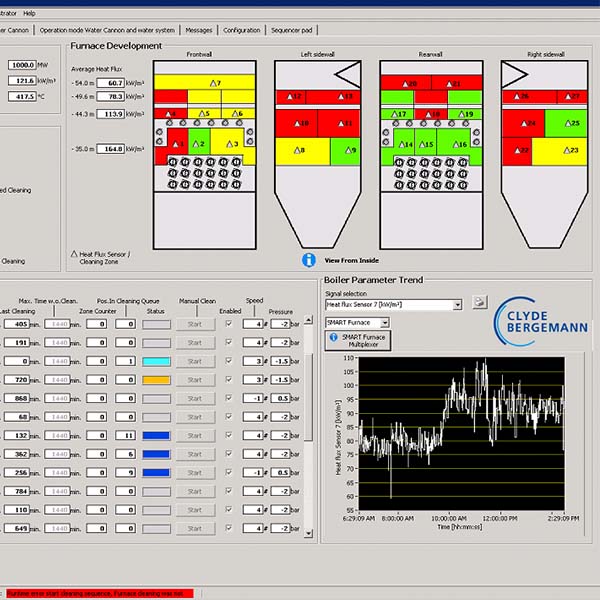
Task: Open the Heat flux Sensor 7 signal dropdown
Action: point(457,305)
